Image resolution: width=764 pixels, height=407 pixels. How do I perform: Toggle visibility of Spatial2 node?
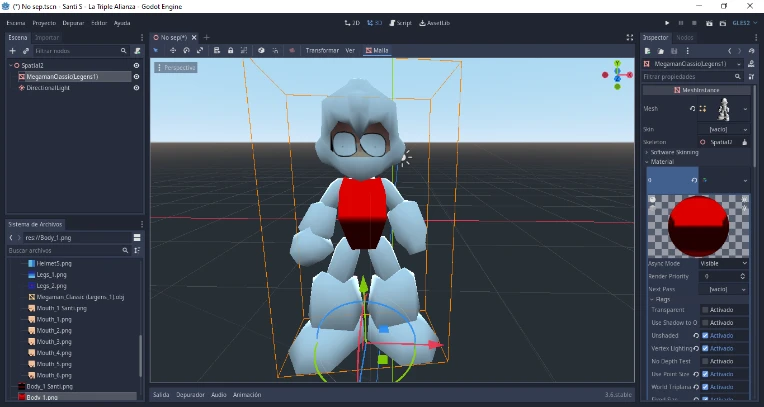[136, 65]
